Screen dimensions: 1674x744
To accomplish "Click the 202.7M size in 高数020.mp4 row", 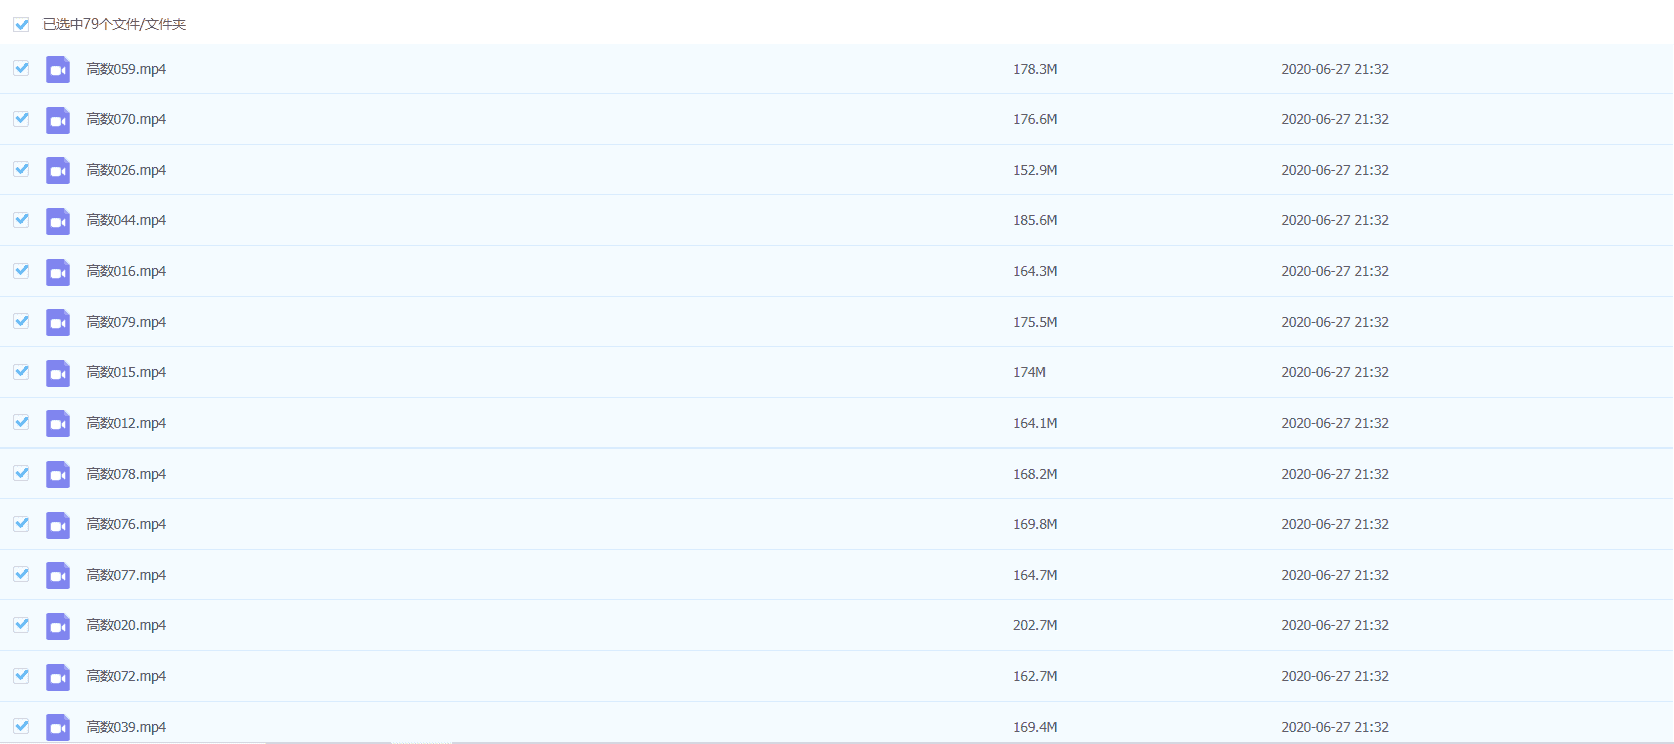I will point(1035,625).
